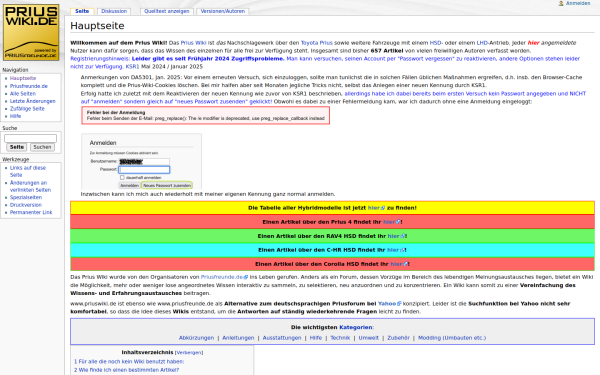The width and height of the screenshot is (600, 375).
Task: Open Modding (Umbauten etc.) category
Action: pyautogui.click(x=452, y=338)
